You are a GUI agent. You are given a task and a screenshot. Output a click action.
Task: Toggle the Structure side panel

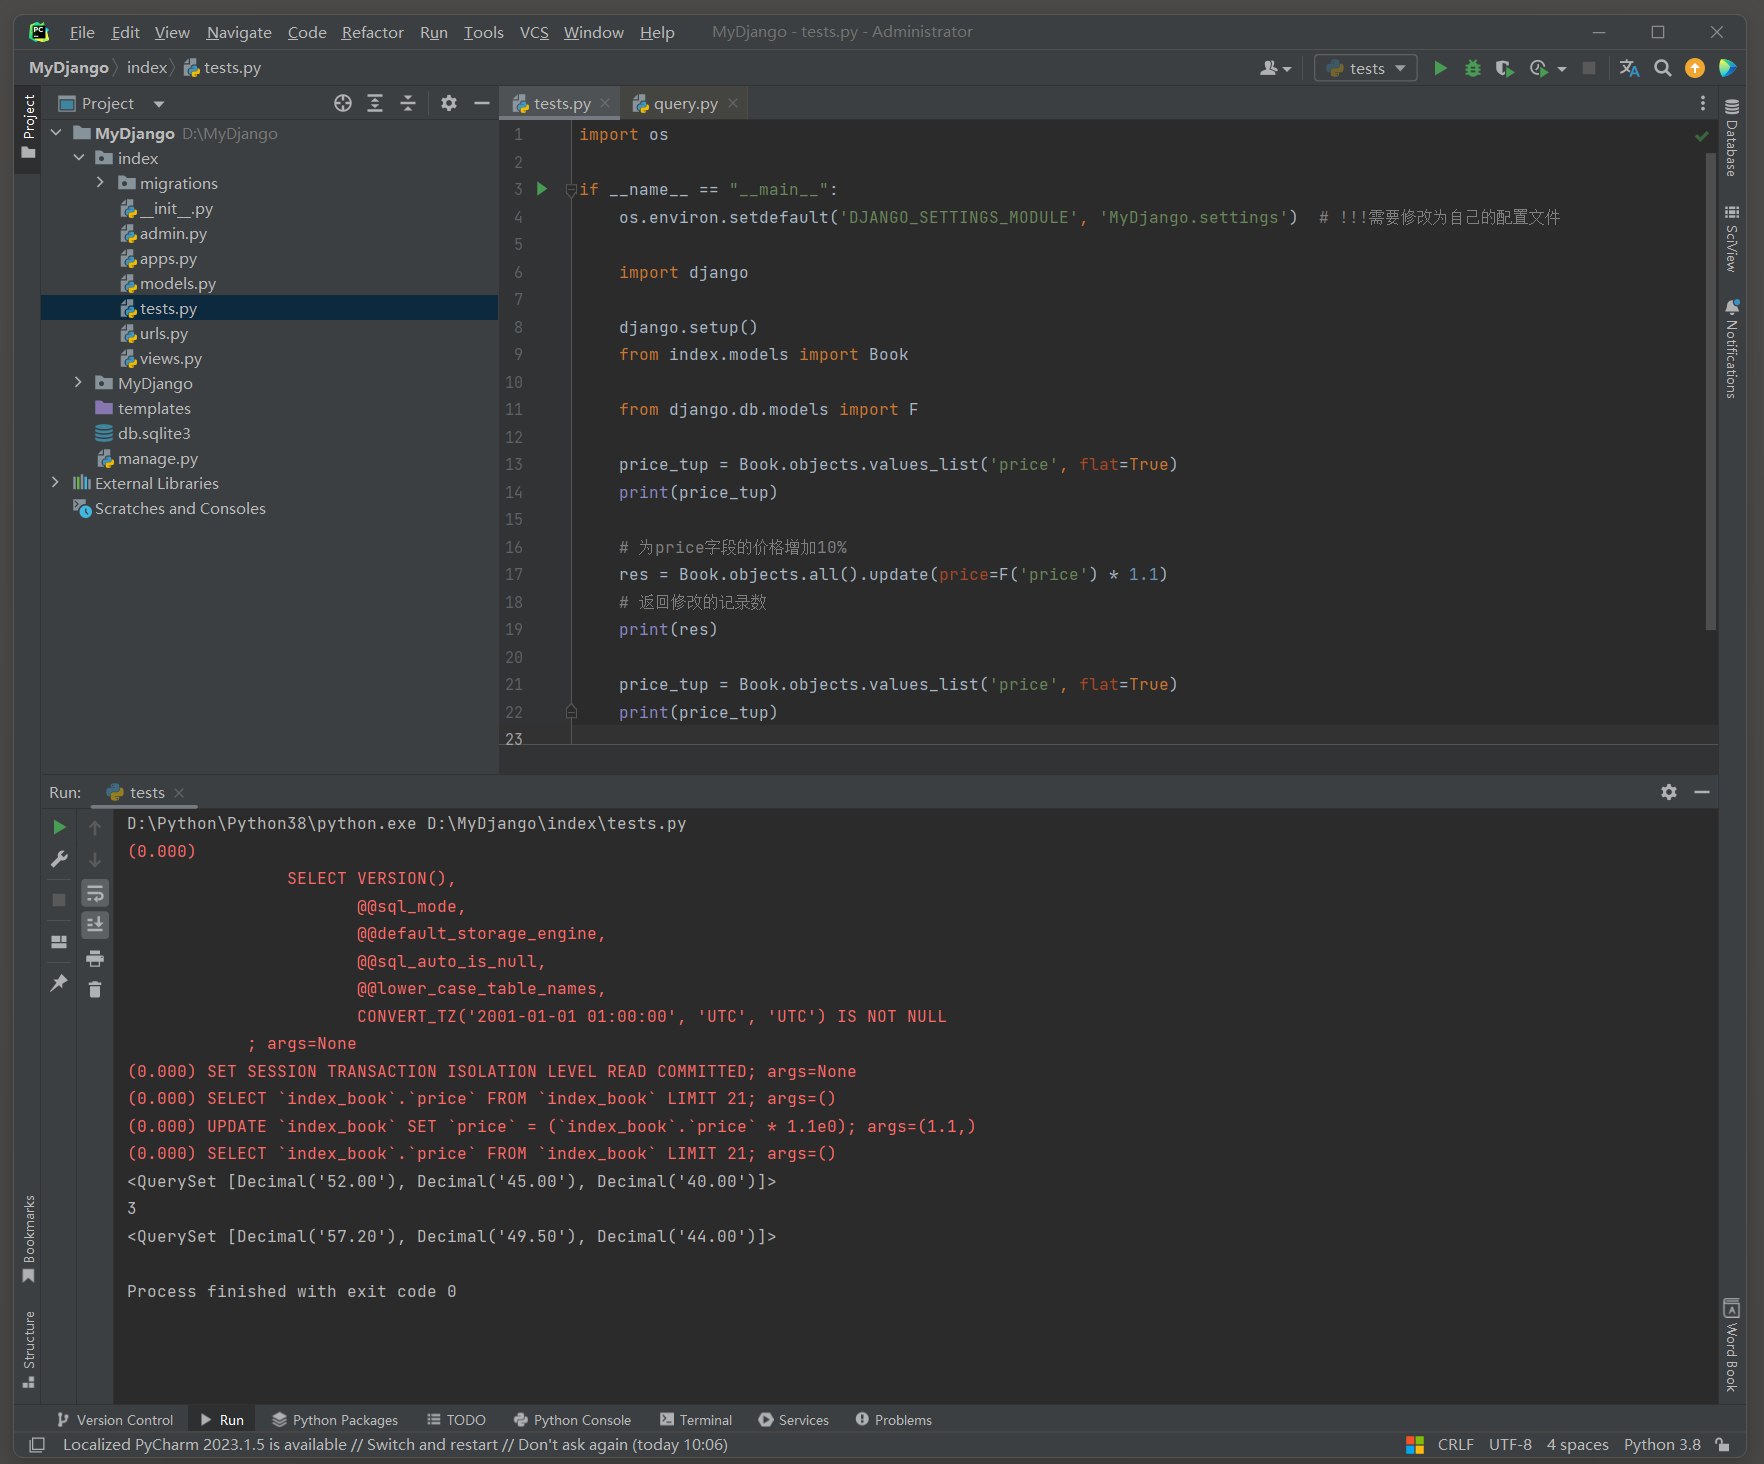point(29,1349)
